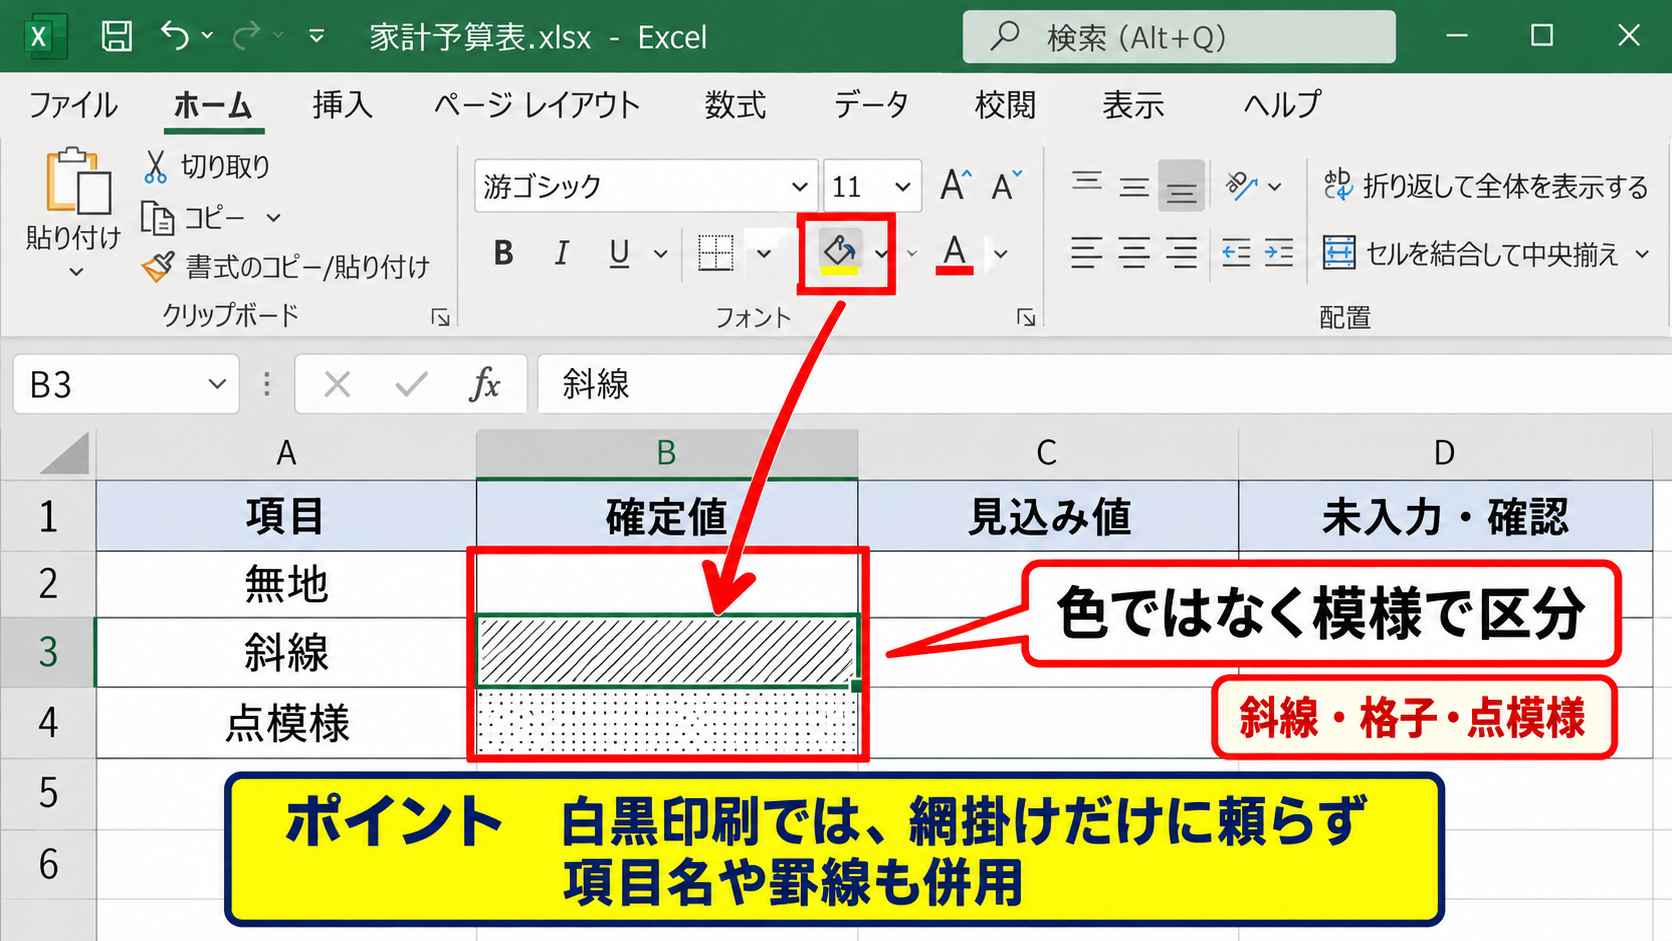Toggle the bottom align icon
This screenshot has width=1672, height=941.
pyautogui.click(x=1181, y=185)
